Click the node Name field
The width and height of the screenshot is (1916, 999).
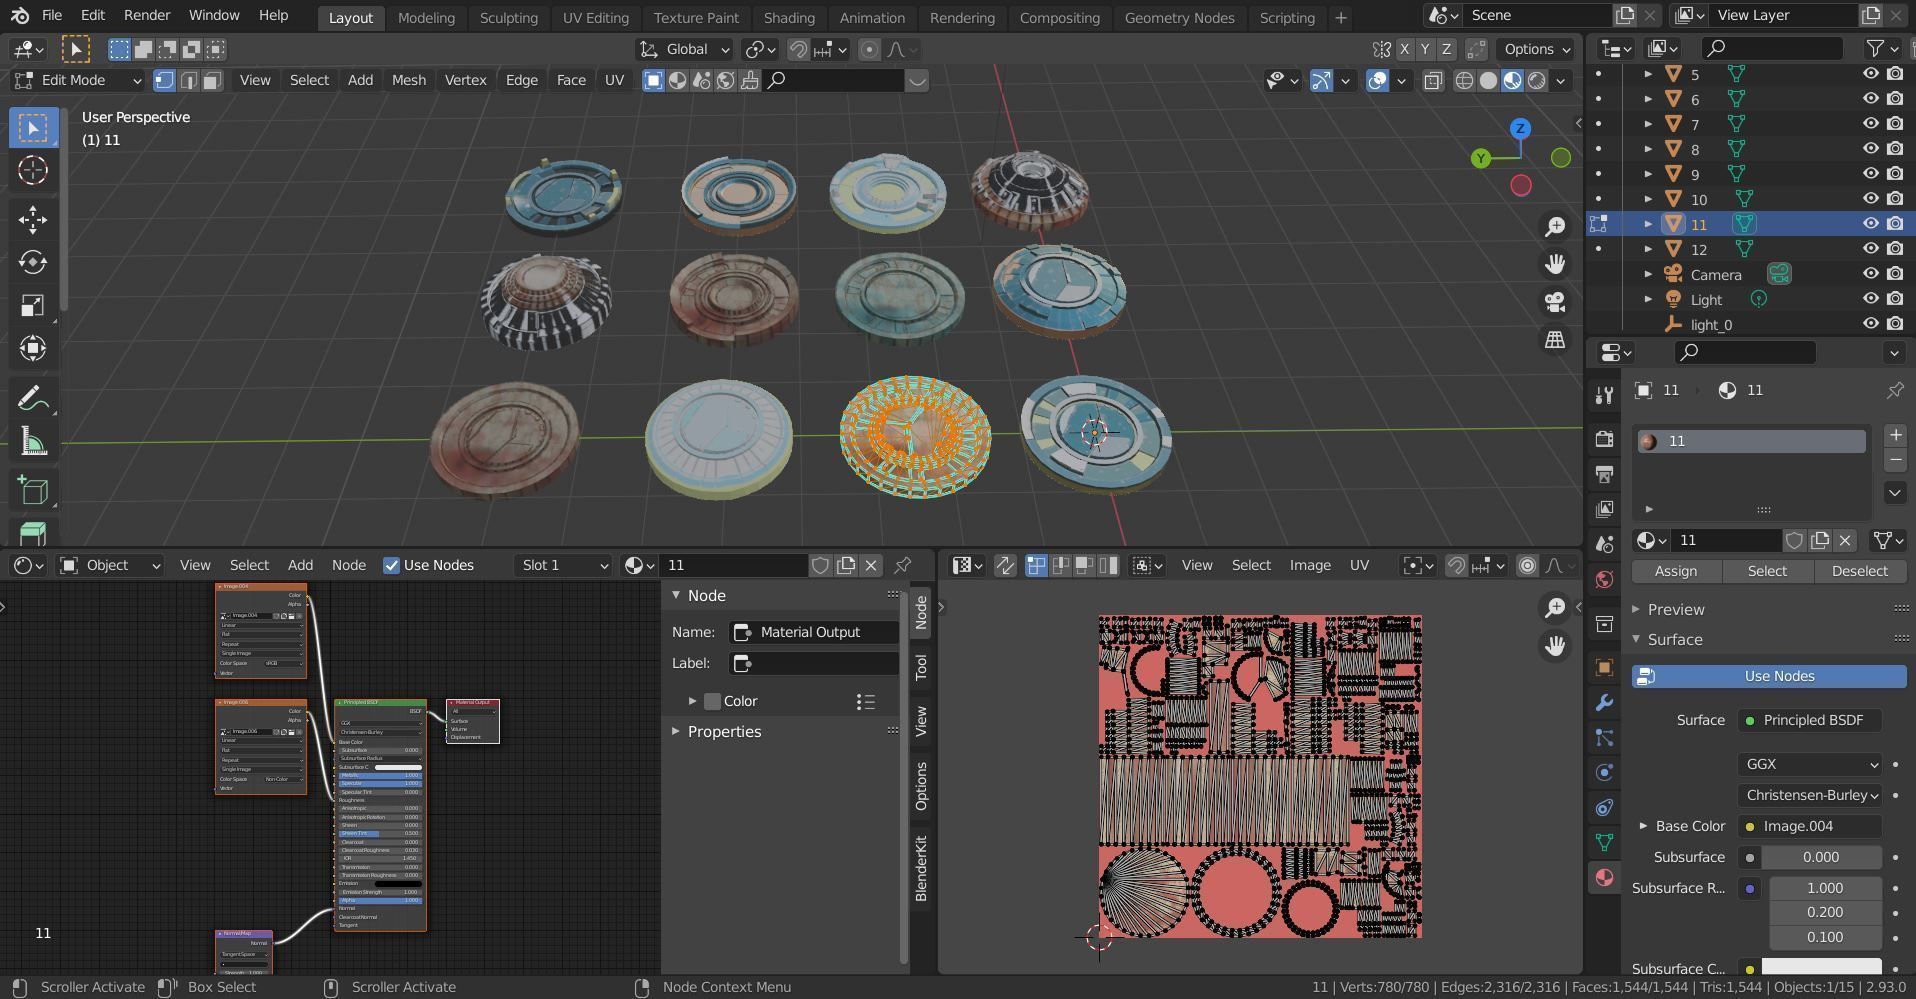(814, 632)
